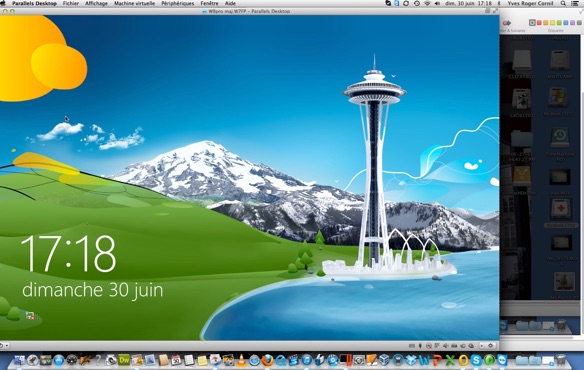Click the Parallels status bar settings gear
The height and width of the screenshot is (370, 584).
pyautogui.click(x=491, y=346)
